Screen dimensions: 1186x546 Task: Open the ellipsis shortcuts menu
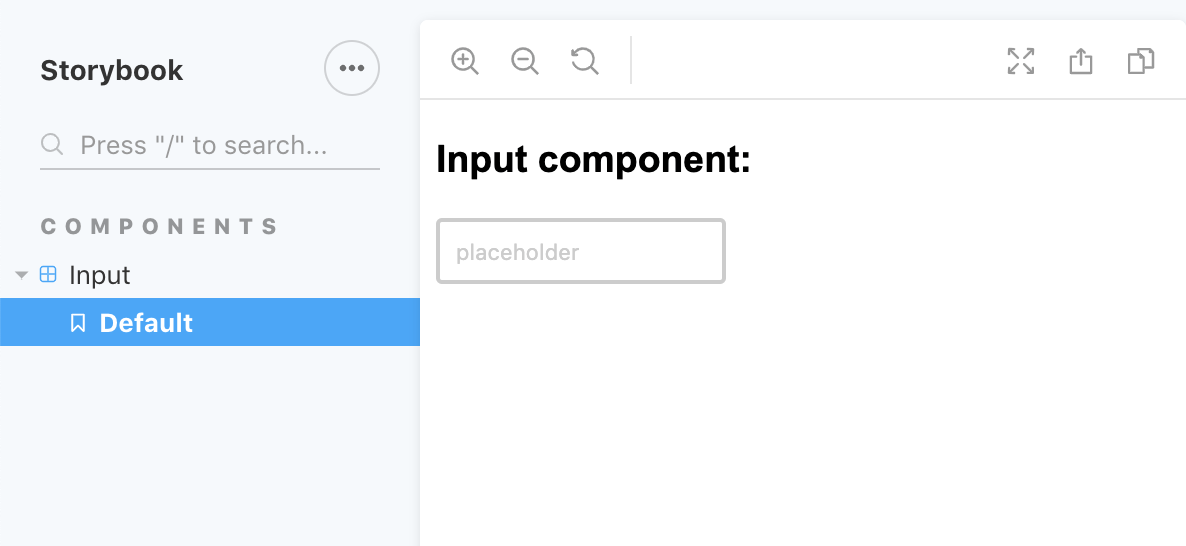pos(352,68)
